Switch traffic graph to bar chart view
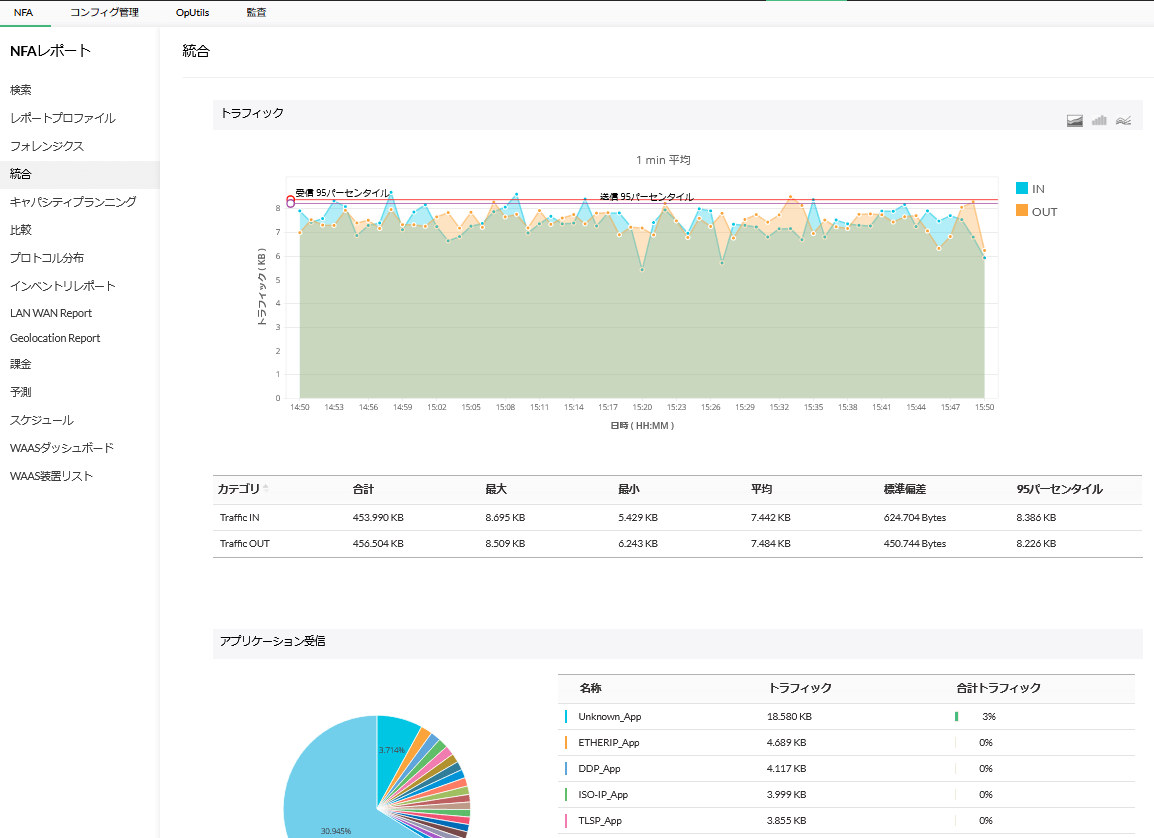The image size is (1154, 838). 1099,121
